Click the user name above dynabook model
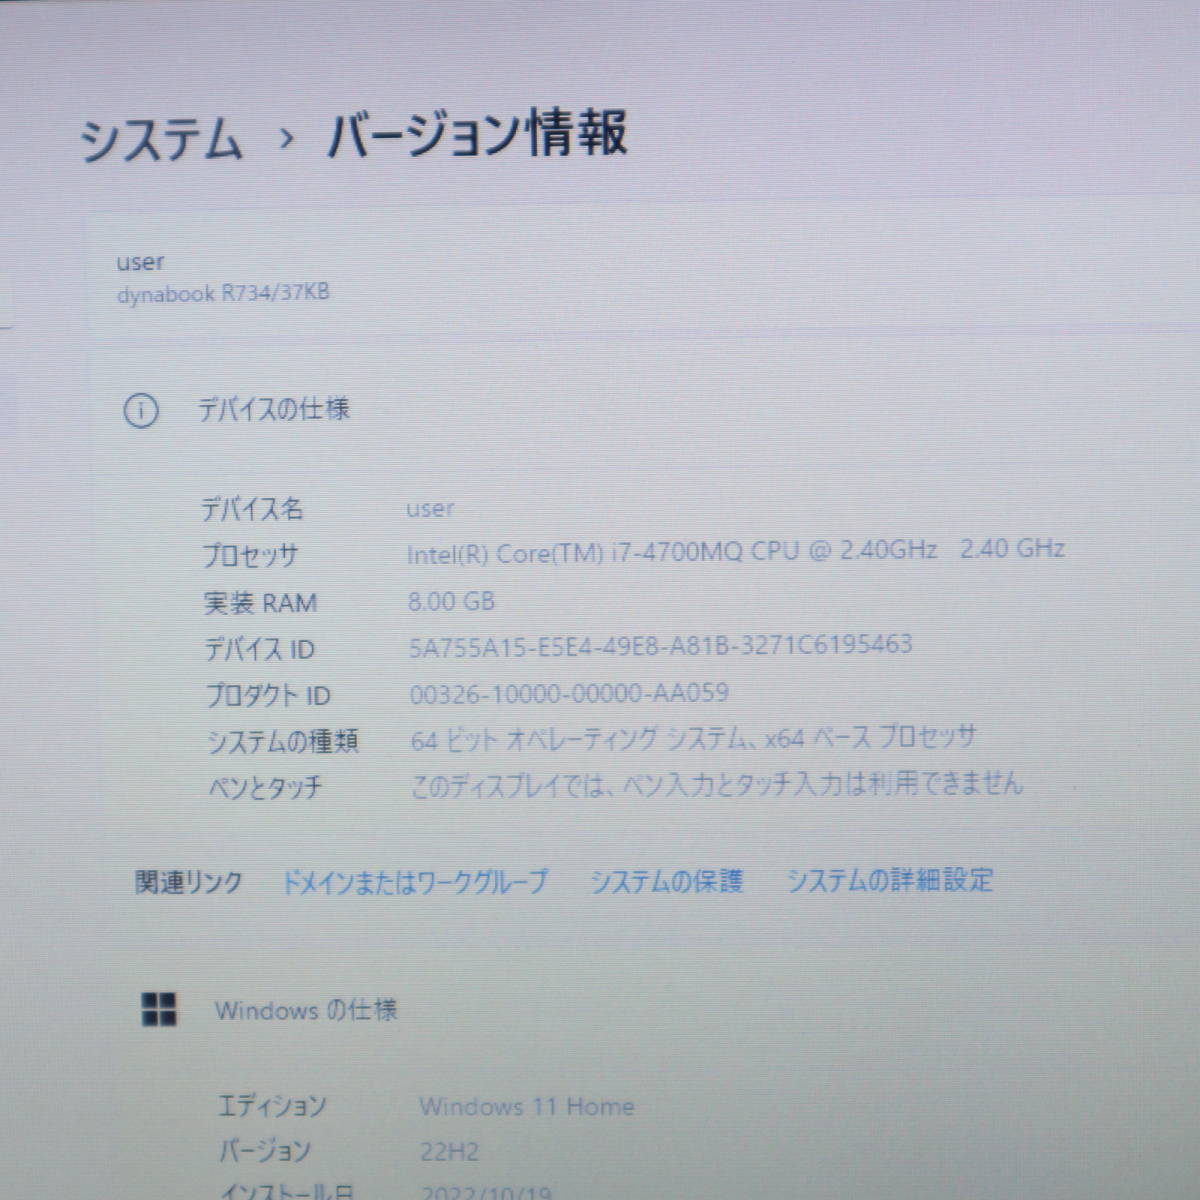 [x=140, y=263]
